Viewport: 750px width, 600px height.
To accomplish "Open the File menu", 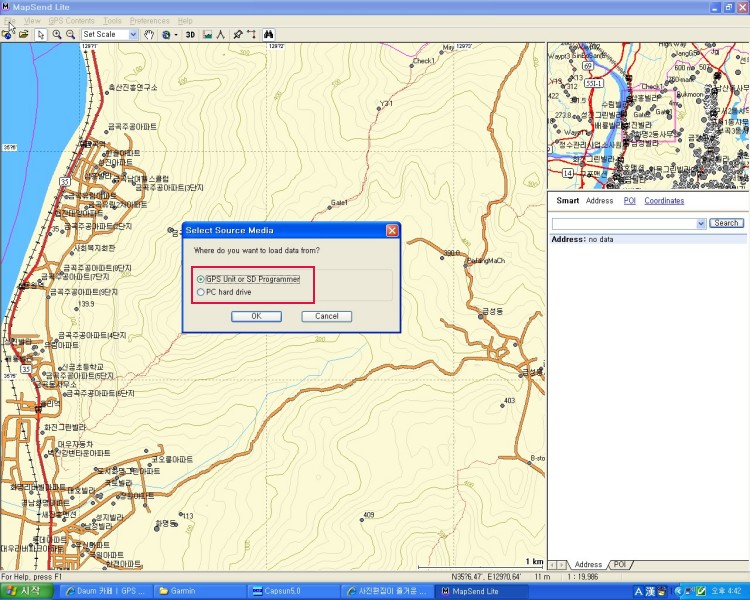I will click(9, 21).
